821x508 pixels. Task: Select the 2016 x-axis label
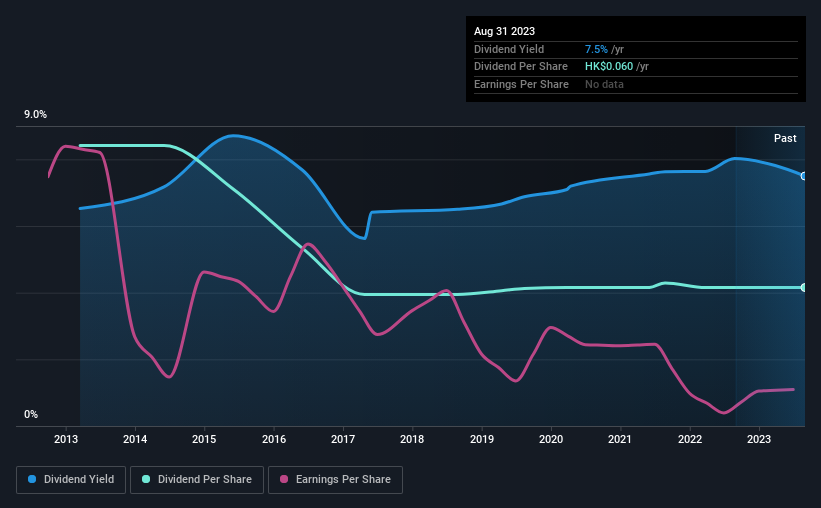pyautogui.click(x=274, y=439)
